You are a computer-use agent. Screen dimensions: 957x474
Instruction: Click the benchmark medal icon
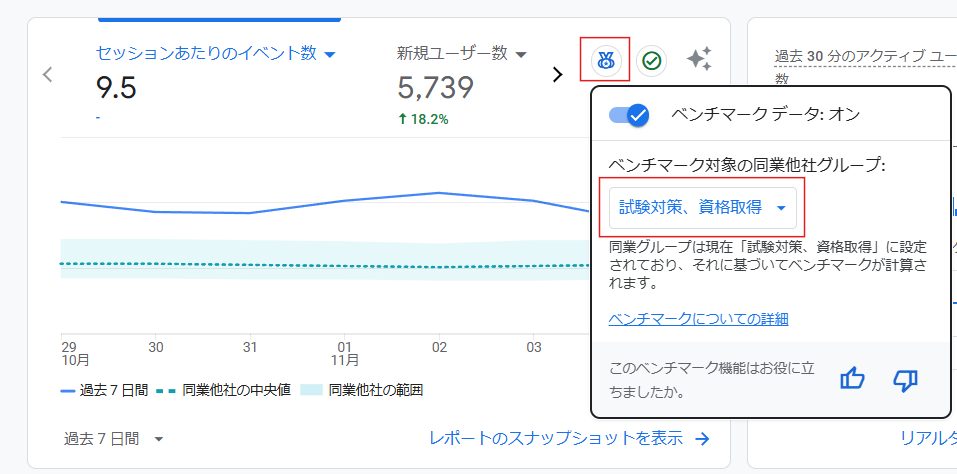click(605, 60)
